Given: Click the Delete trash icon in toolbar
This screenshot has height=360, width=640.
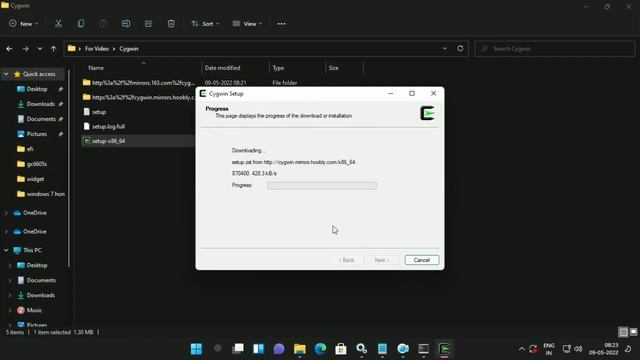Looking at the screenshot, I should coord(171,24).
